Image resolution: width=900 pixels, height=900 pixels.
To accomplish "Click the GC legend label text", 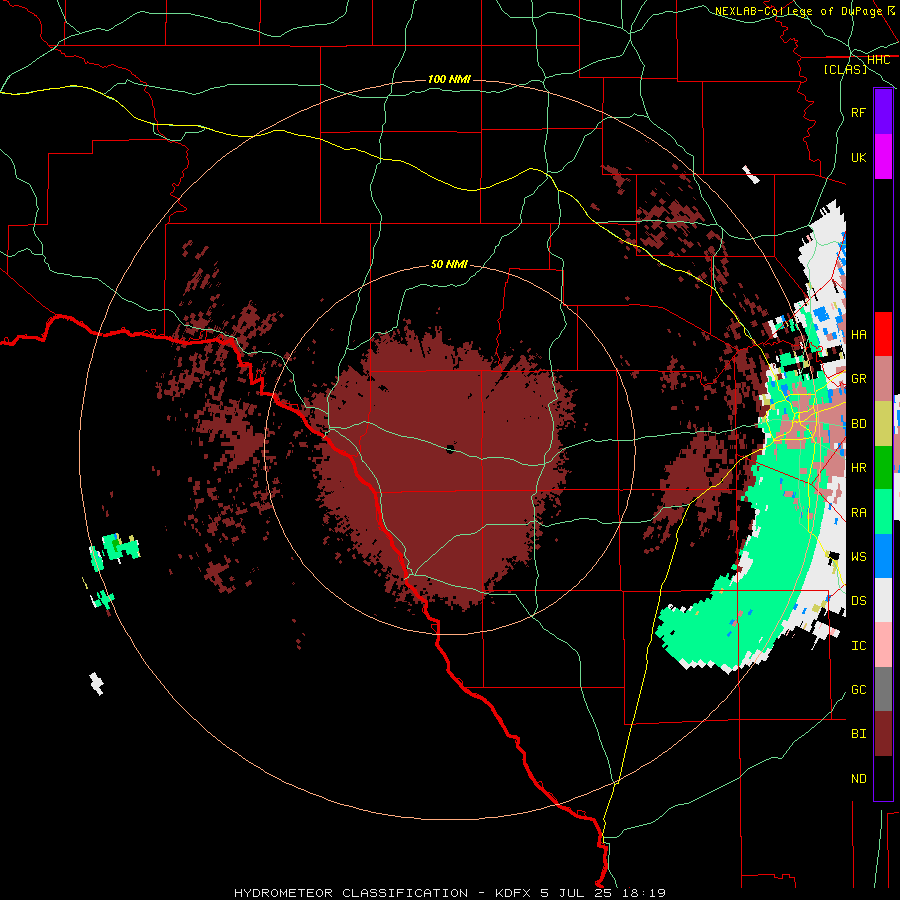I will [x=858, y=689].
